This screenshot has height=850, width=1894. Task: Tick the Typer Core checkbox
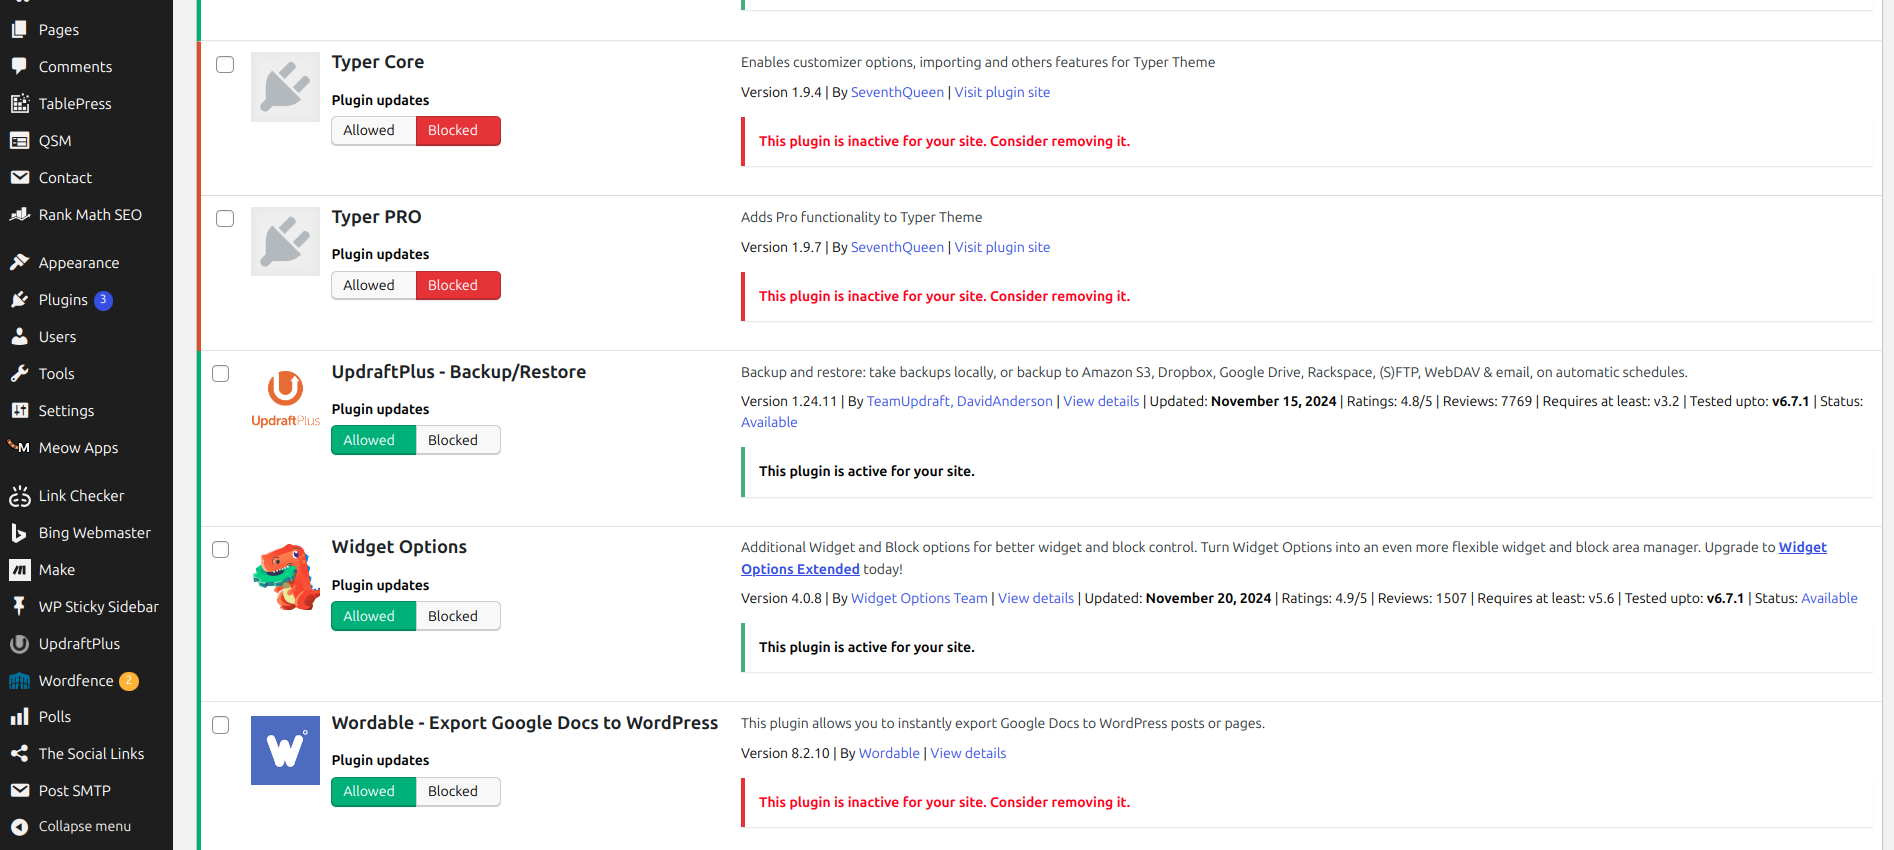(225, 65)
